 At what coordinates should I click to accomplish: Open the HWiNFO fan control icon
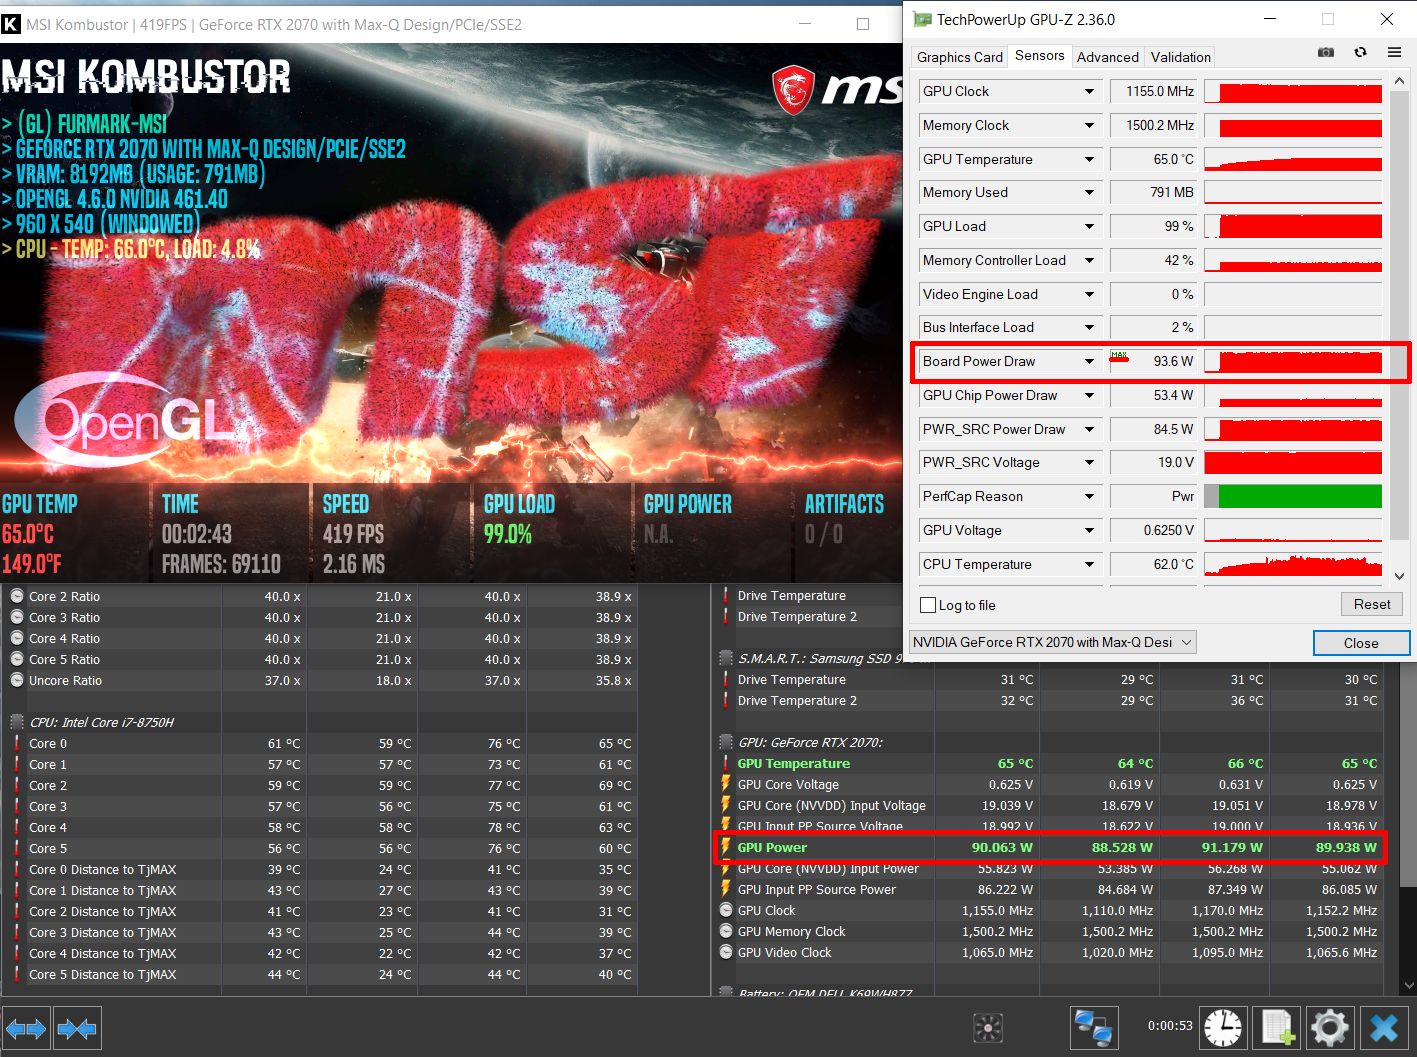click(987, 1028)
